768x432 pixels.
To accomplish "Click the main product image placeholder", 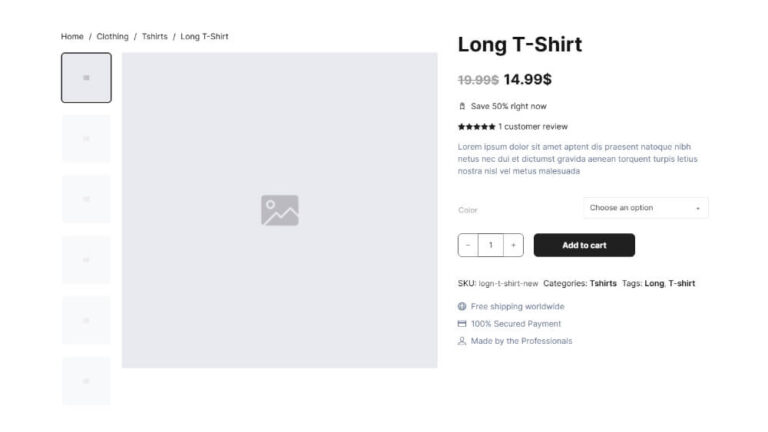I will (x=279, y=210).
